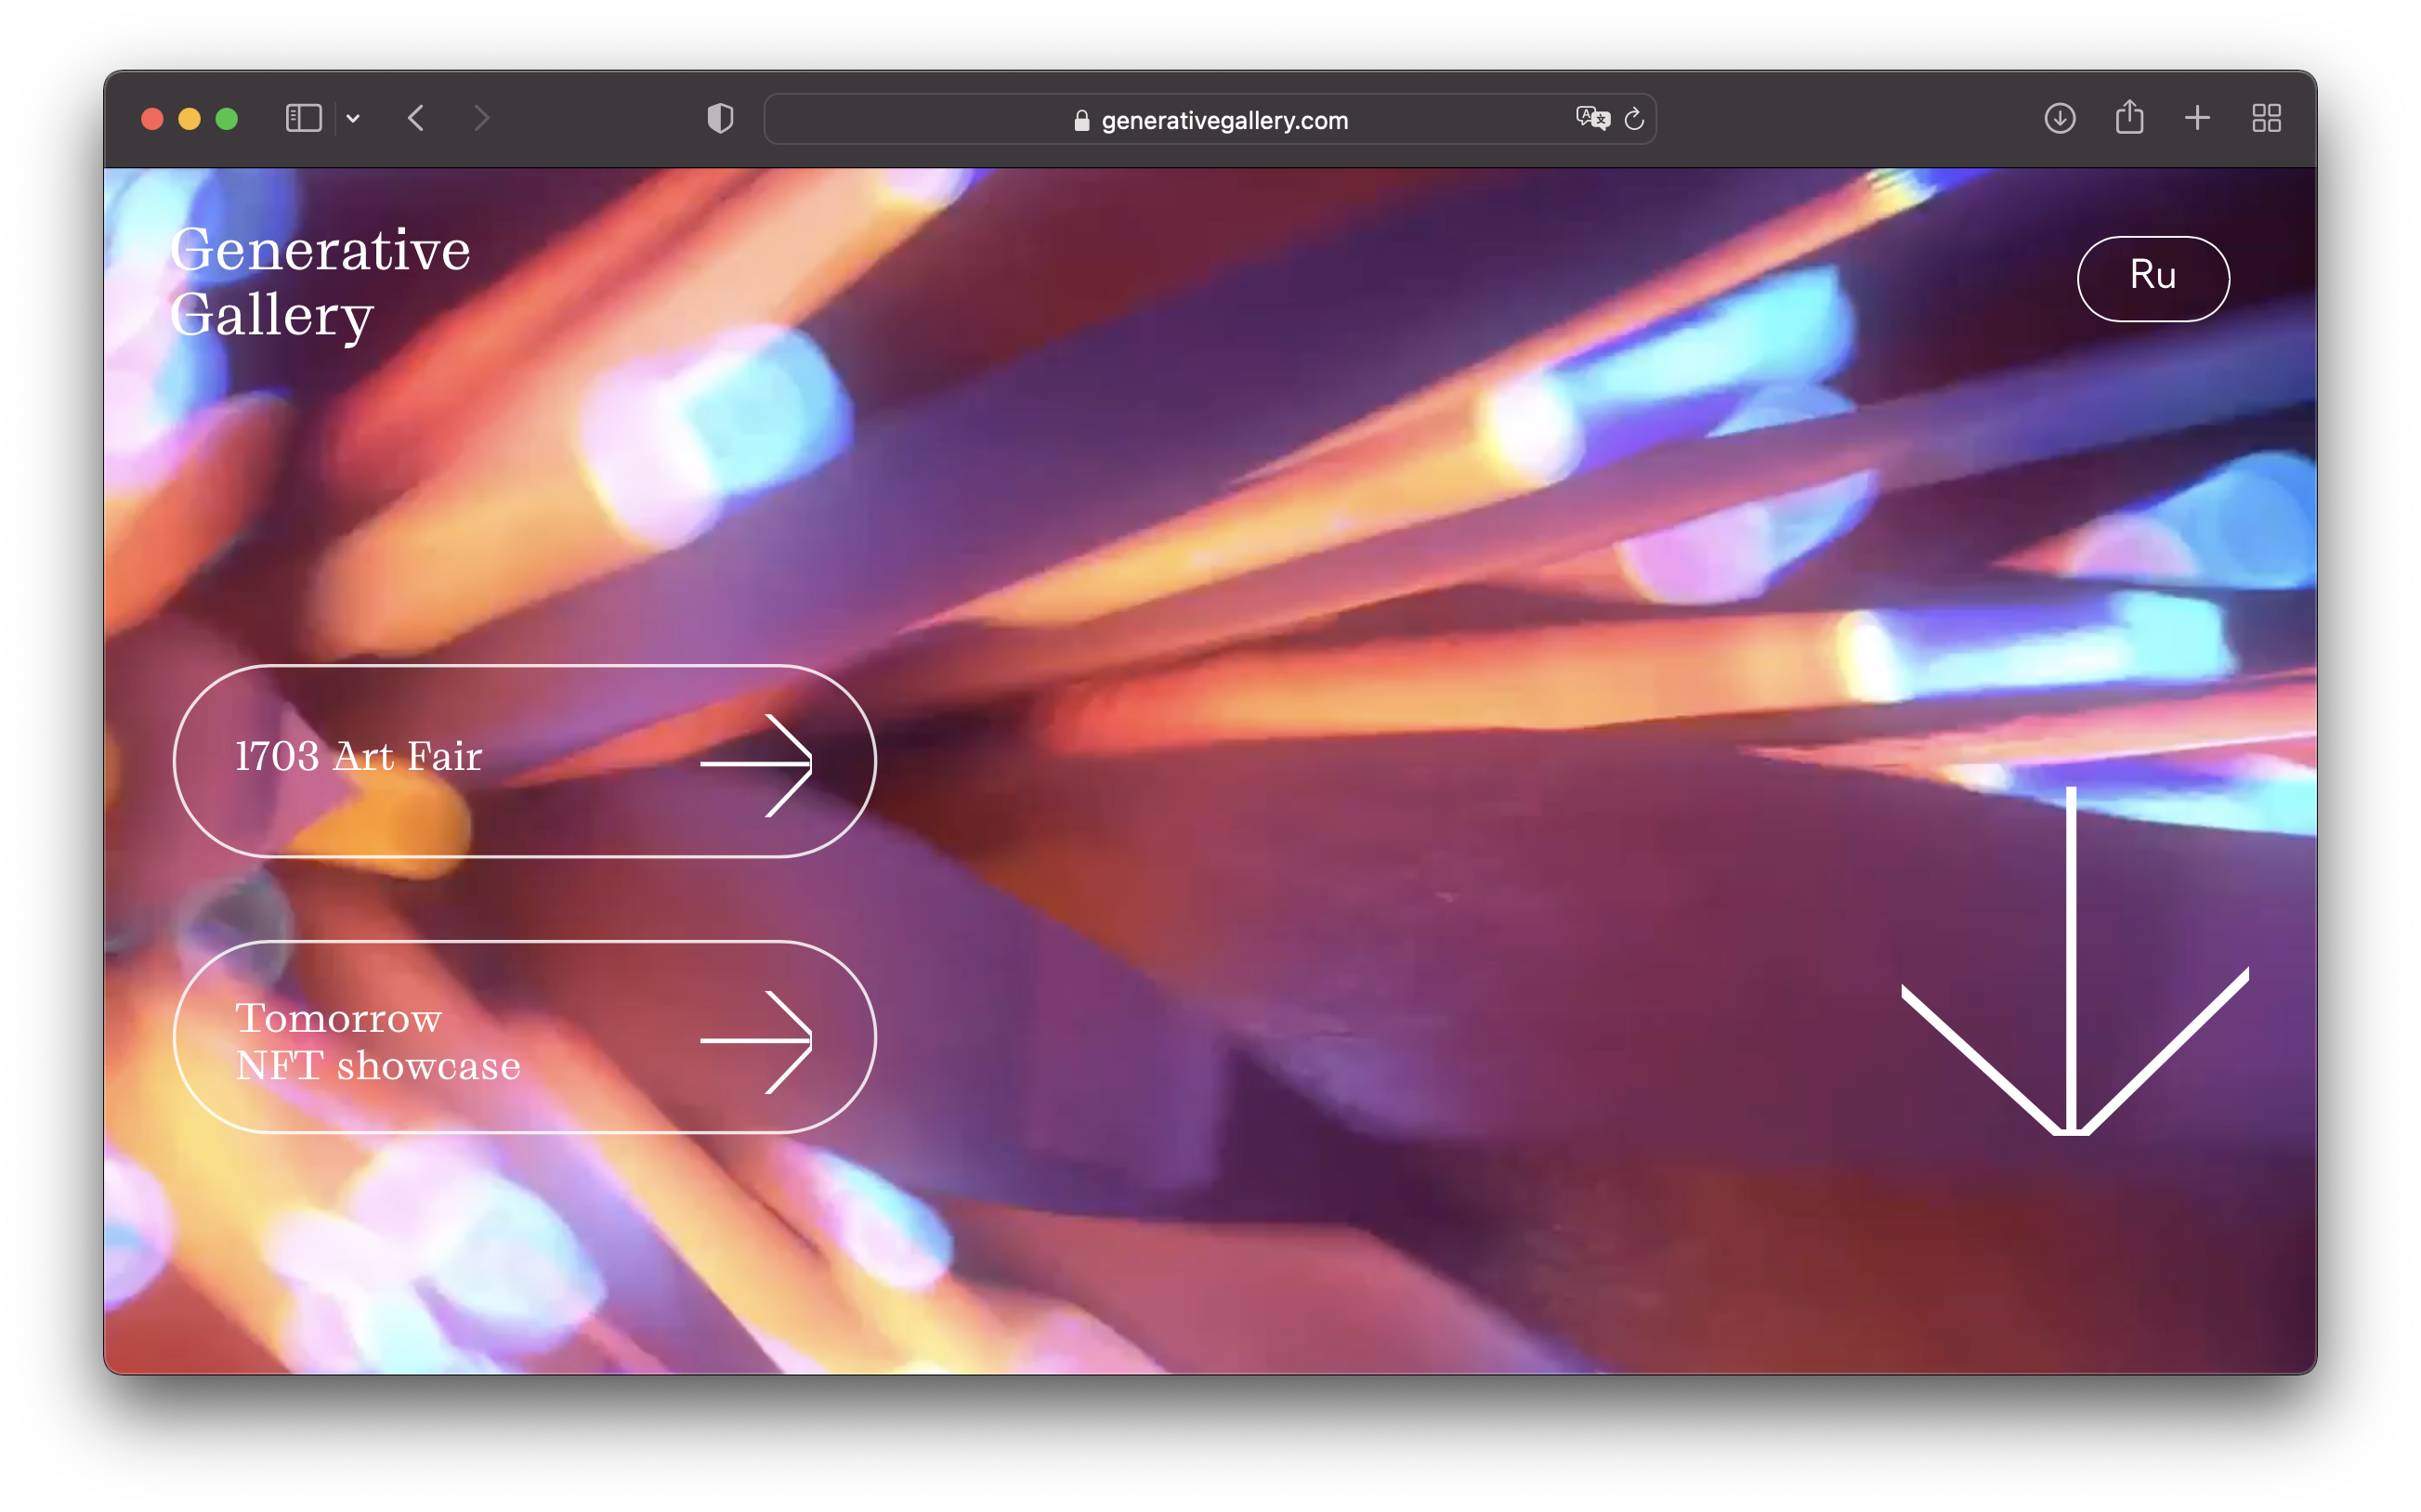Open the translate page icon
Viewport: 2421px width, 1512px height.
[x=1593, y=119]
